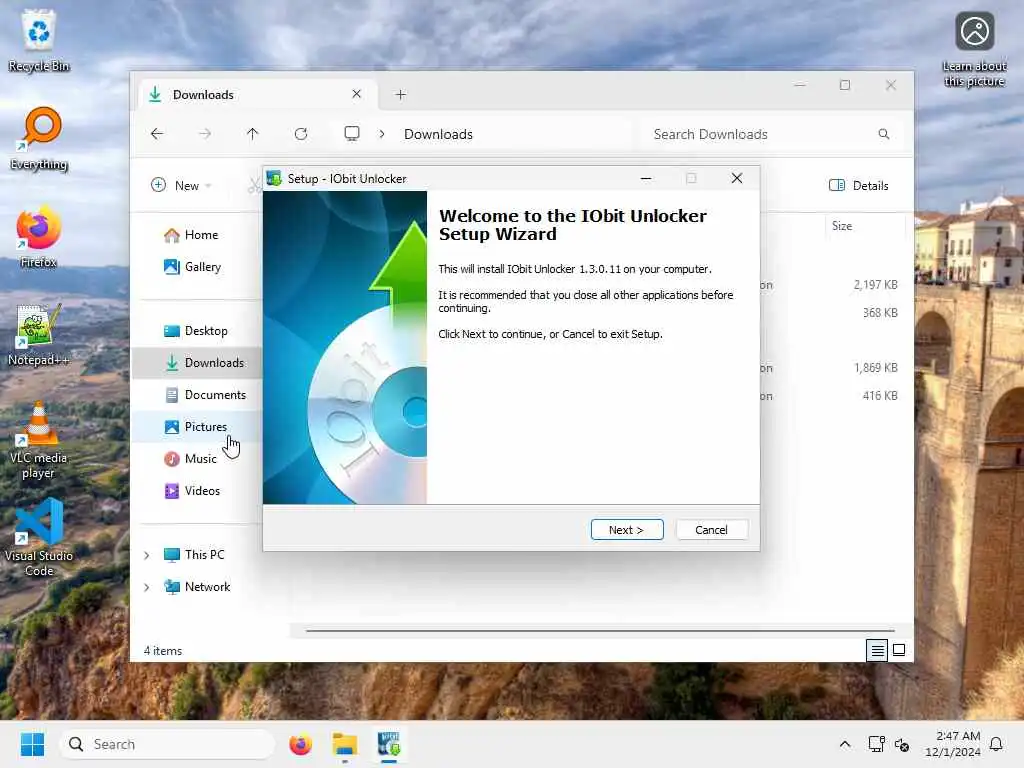Screen dimensions: 1024x768
Task: Click the muted volume tray icon
Action: click(902, 744)
